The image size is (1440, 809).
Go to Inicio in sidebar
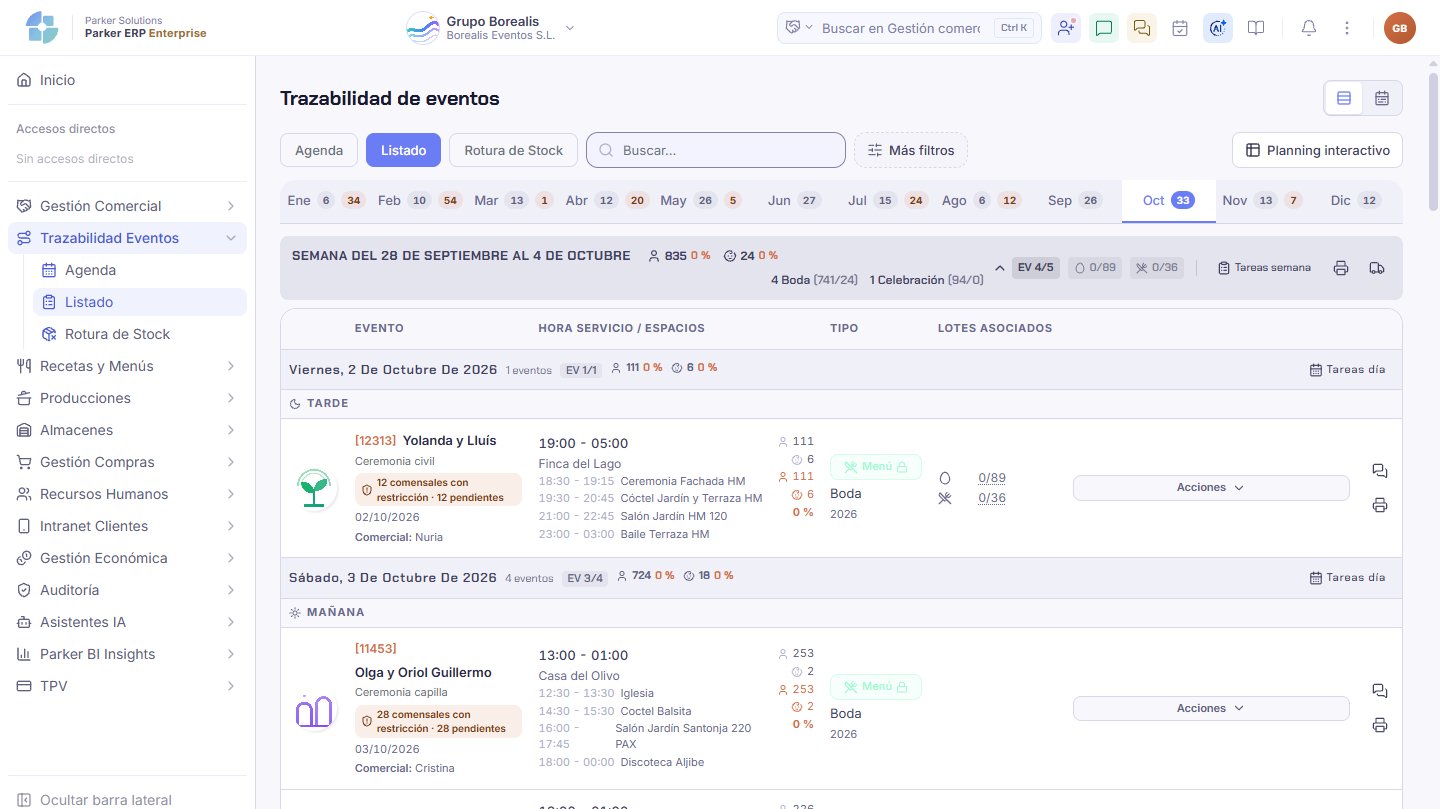click(x=127, y=80)
